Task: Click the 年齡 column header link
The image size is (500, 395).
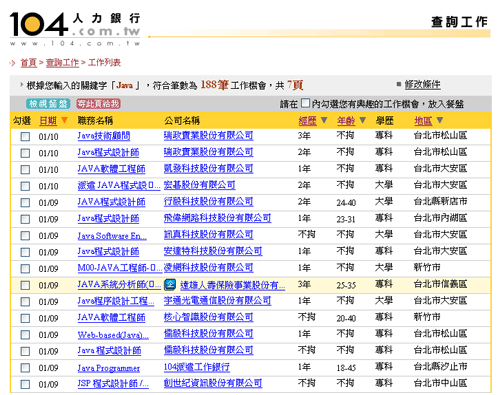Action: pos(346,121)
